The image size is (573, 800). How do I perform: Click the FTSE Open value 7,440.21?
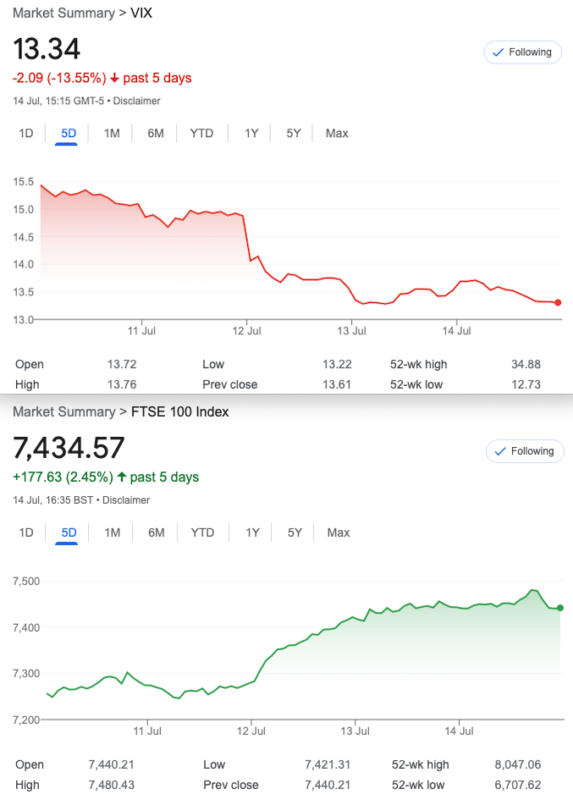[x=111, y=765]
